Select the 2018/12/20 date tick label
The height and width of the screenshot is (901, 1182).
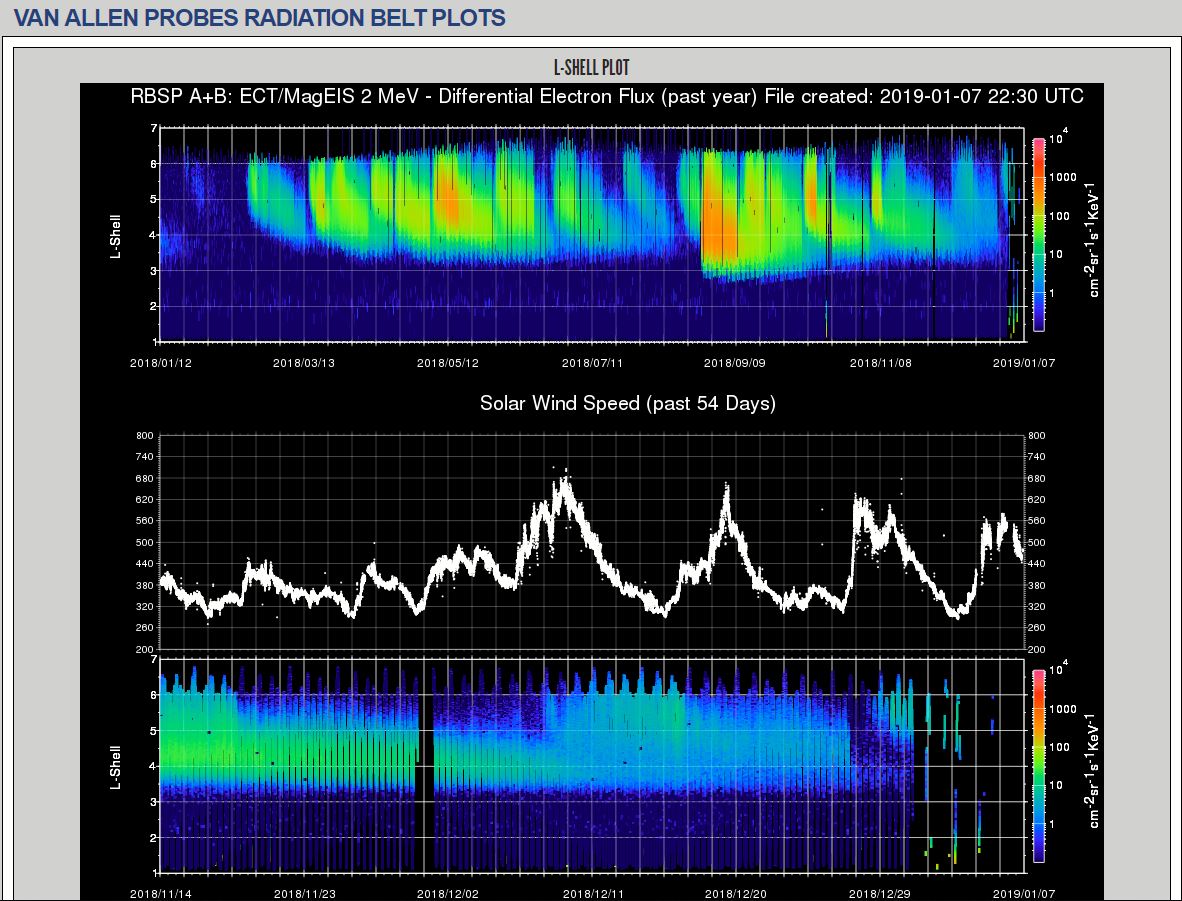tap(735, 894)
